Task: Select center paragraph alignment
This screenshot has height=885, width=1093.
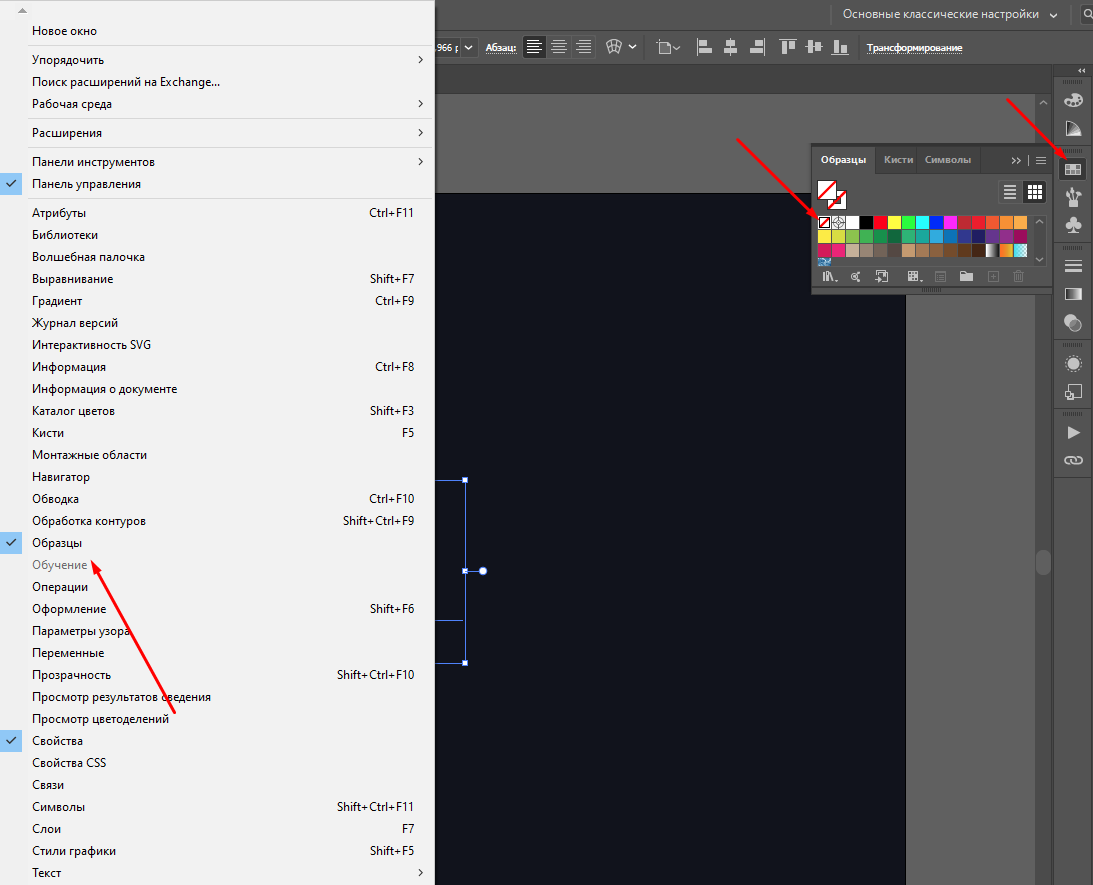Action: (558, 47)
